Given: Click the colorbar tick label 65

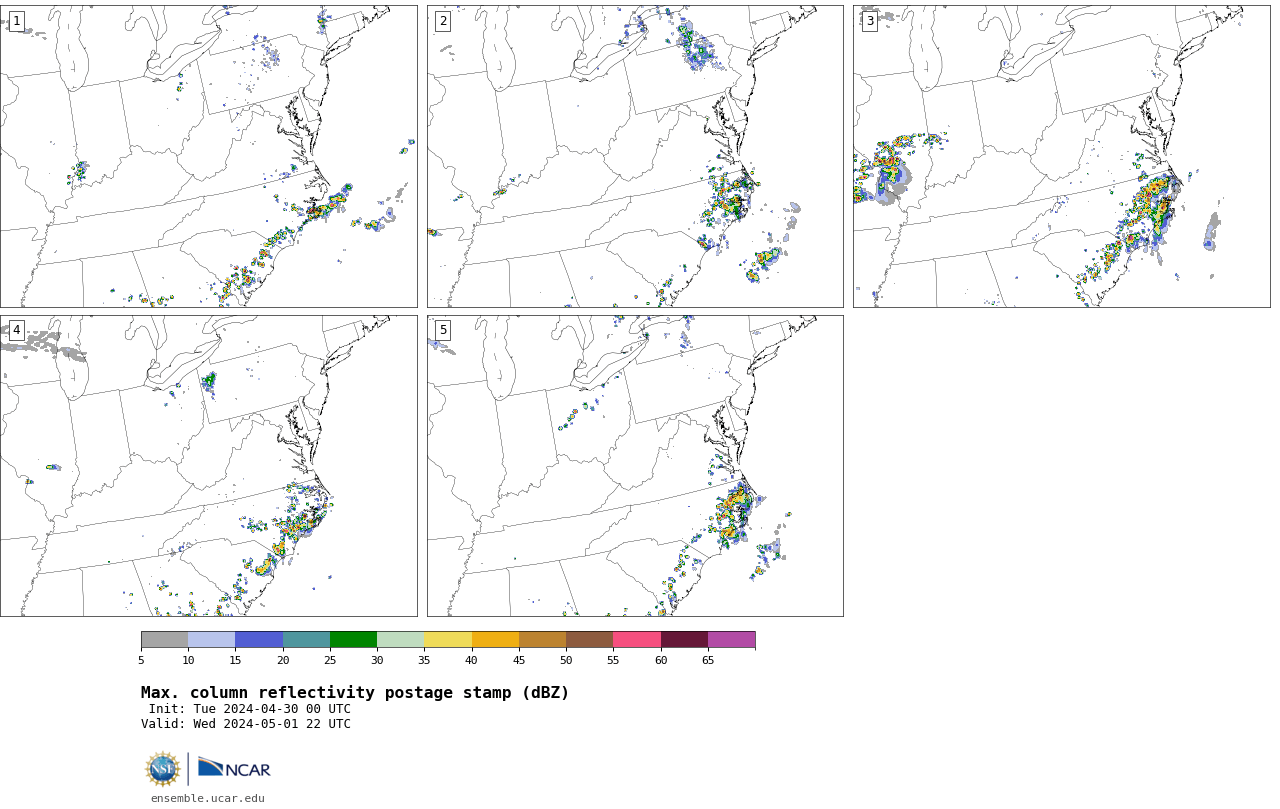Looking at the screenshot, I should click(x=708, y=660).
